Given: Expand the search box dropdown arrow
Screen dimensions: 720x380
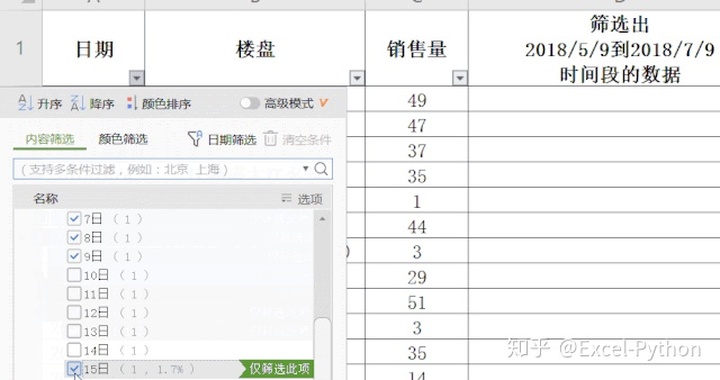Looking at the screenshot, I should 305,168.
